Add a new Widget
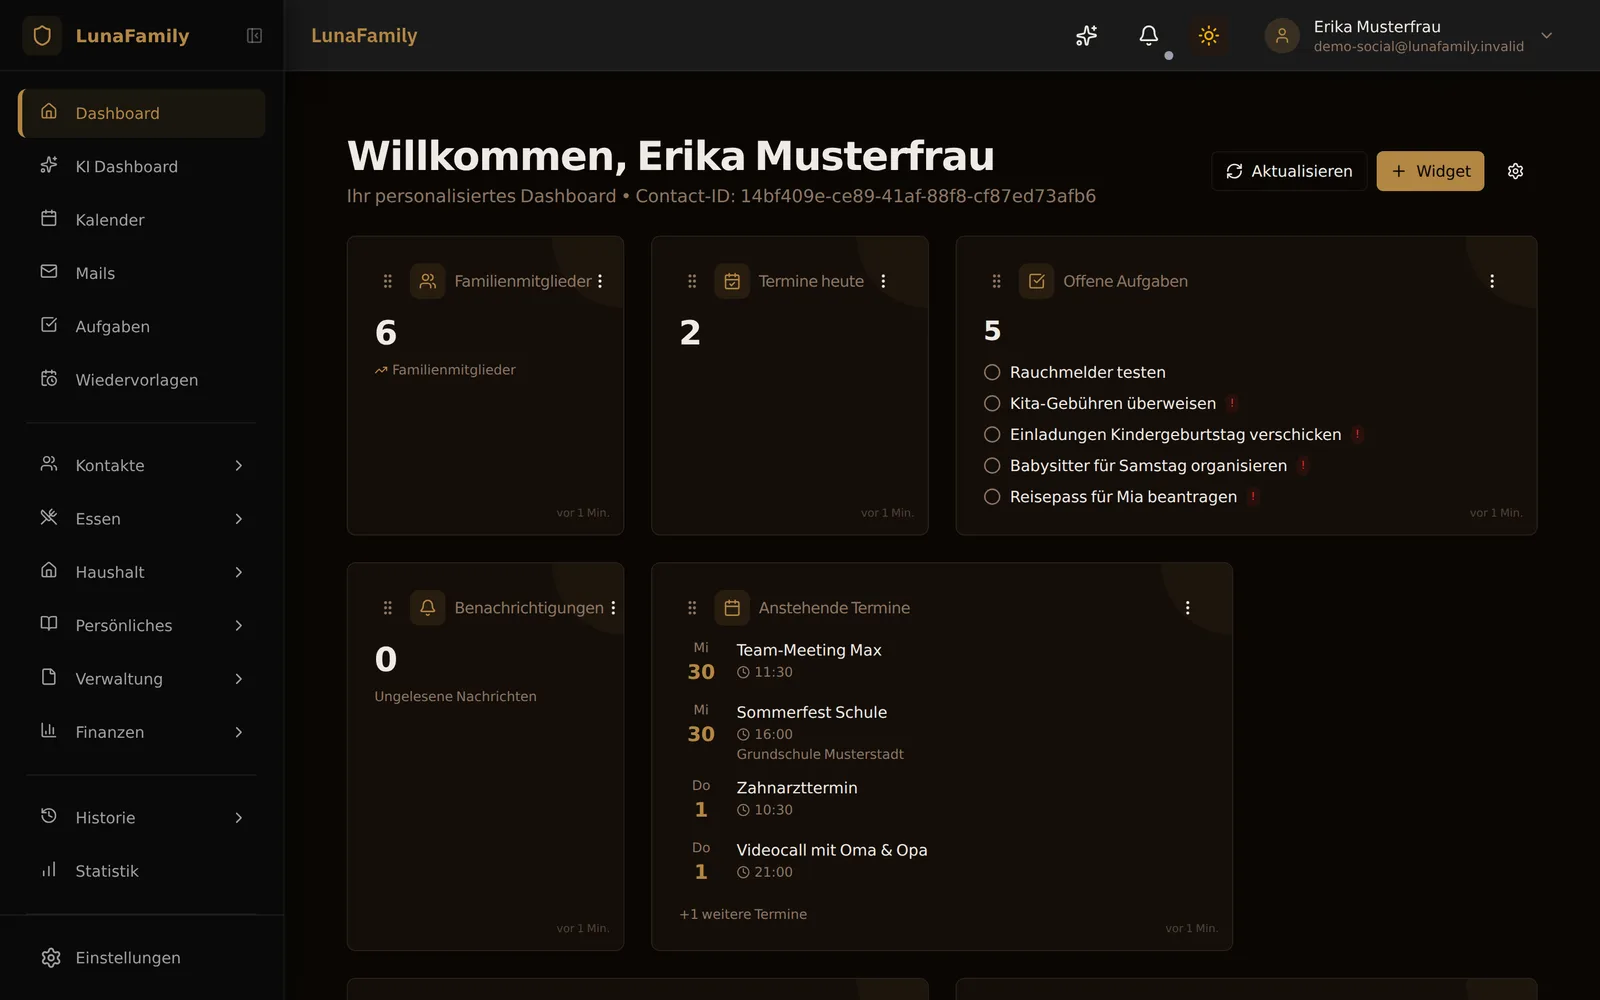 [1430, 171]
